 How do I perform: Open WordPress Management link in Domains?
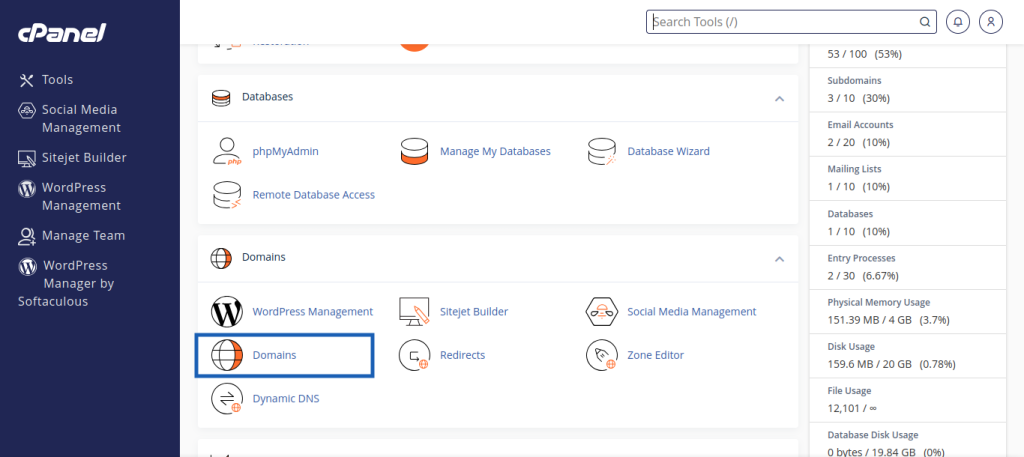tap(313, 311)
